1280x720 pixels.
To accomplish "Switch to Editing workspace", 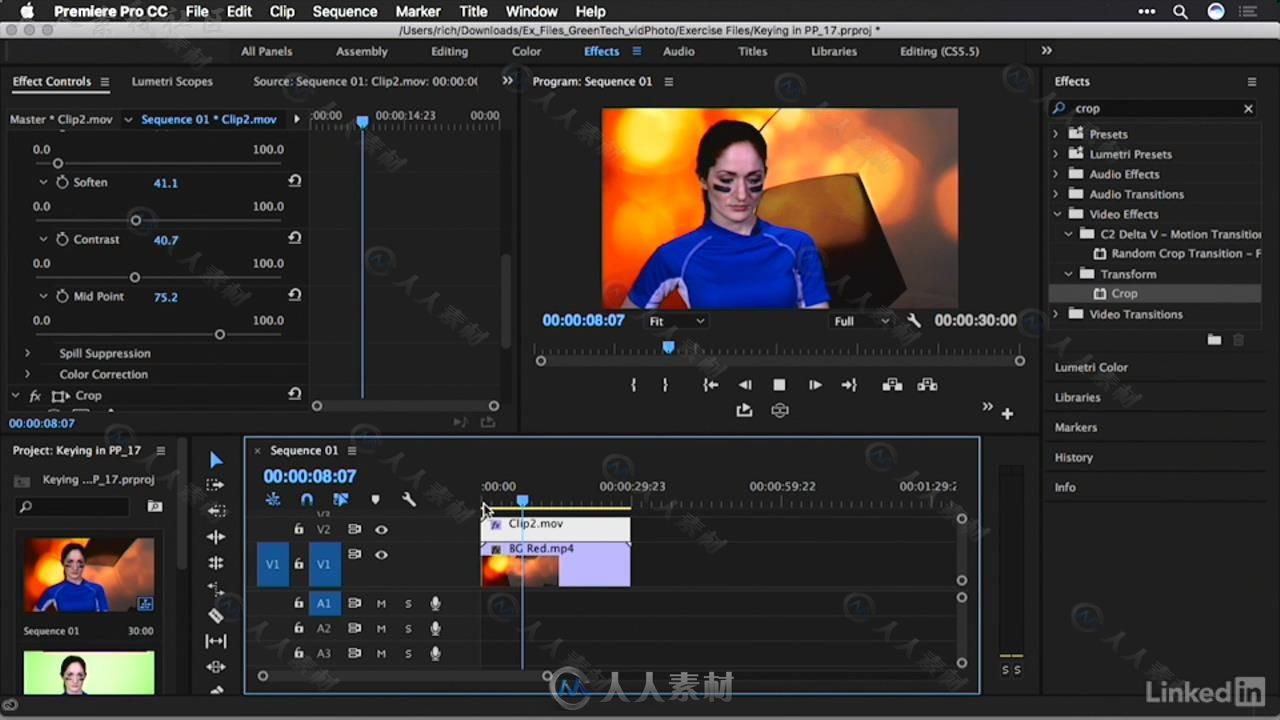I will [449, 51].
